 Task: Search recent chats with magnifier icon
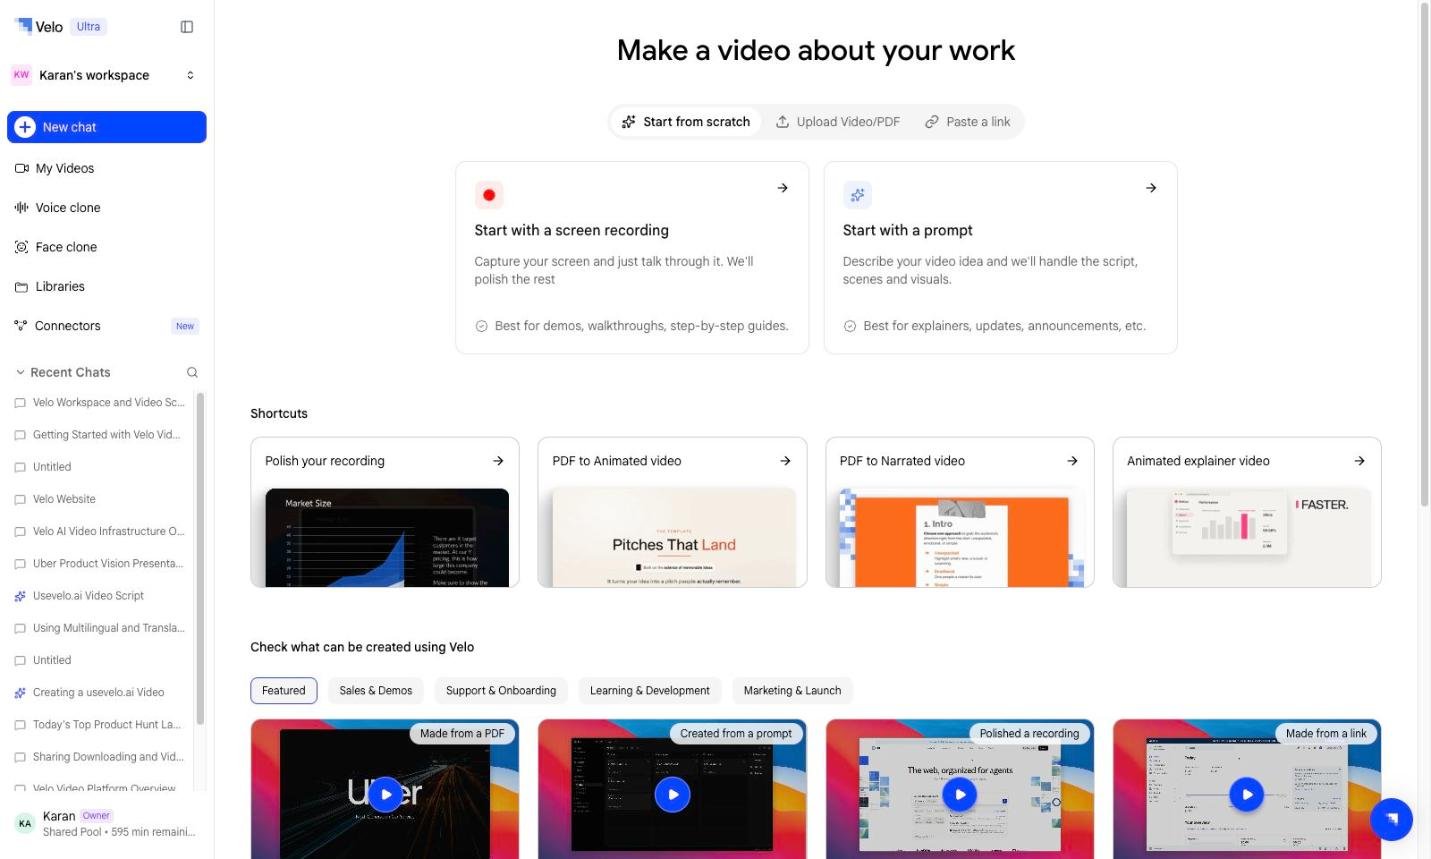coord(192,372)
